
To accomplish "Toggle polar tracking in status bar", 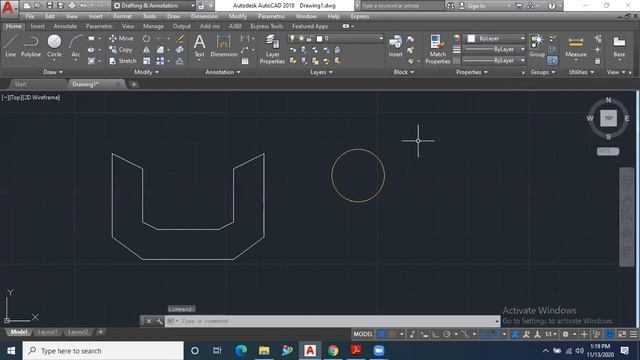I will click(x=447, y=334).
